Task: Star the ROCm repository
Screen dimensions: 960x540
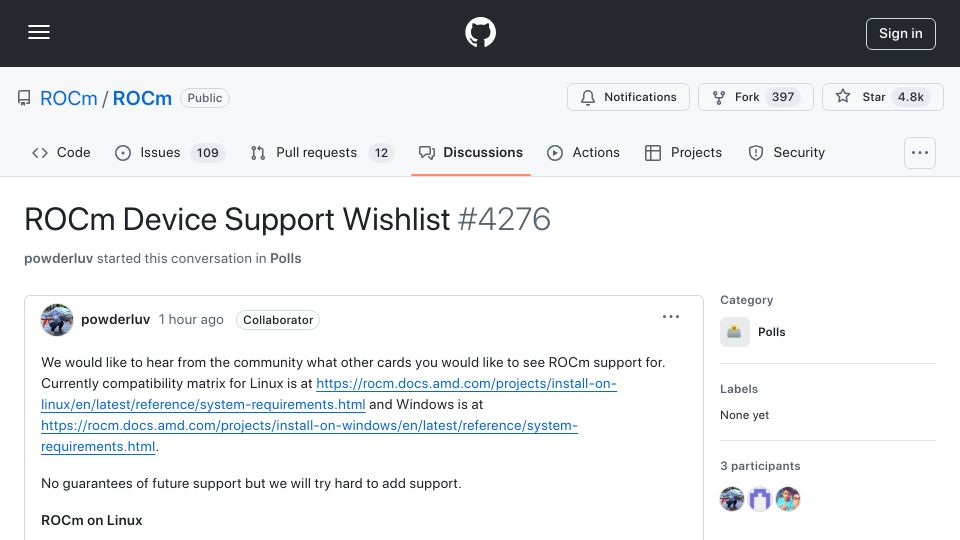Action: click(x=882, y=97)
